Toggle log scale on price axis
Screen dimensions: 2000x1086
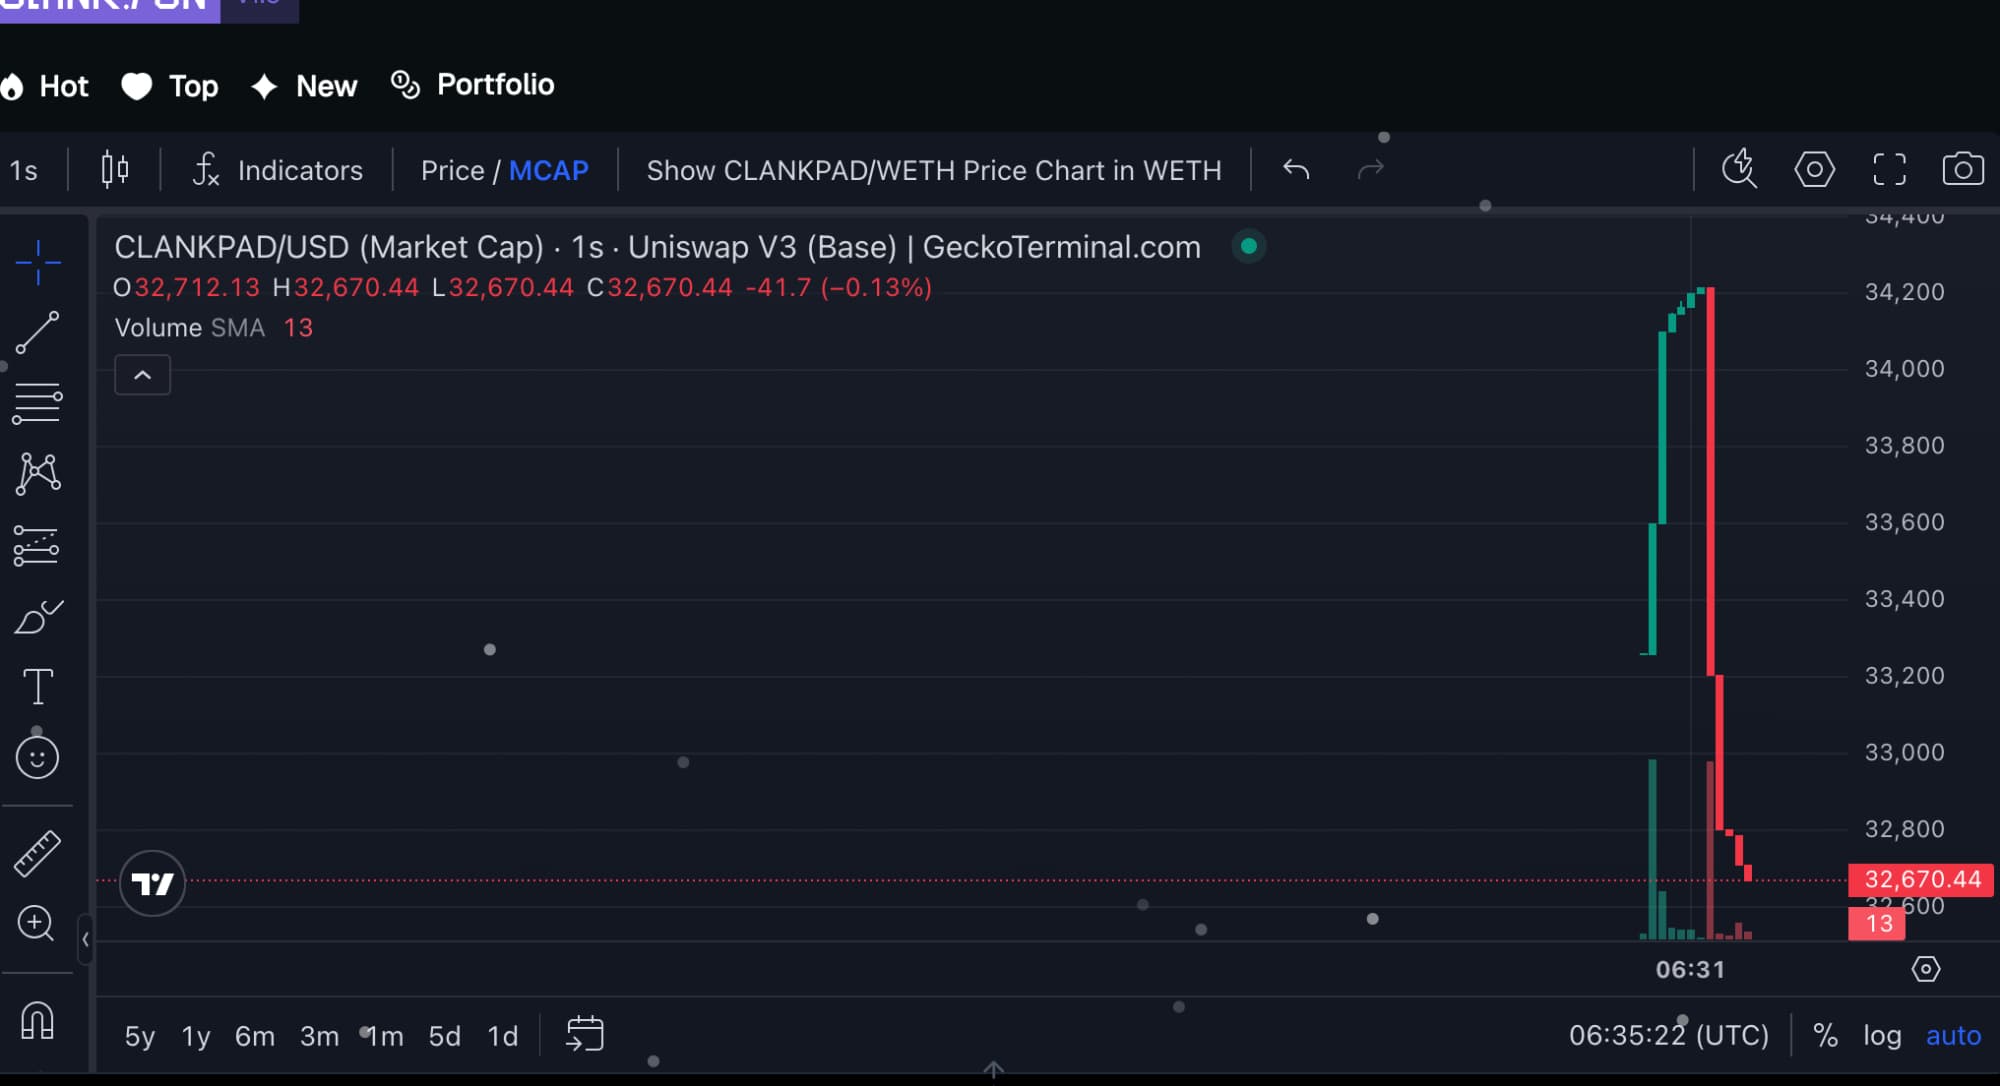tap(1881, 1035)
